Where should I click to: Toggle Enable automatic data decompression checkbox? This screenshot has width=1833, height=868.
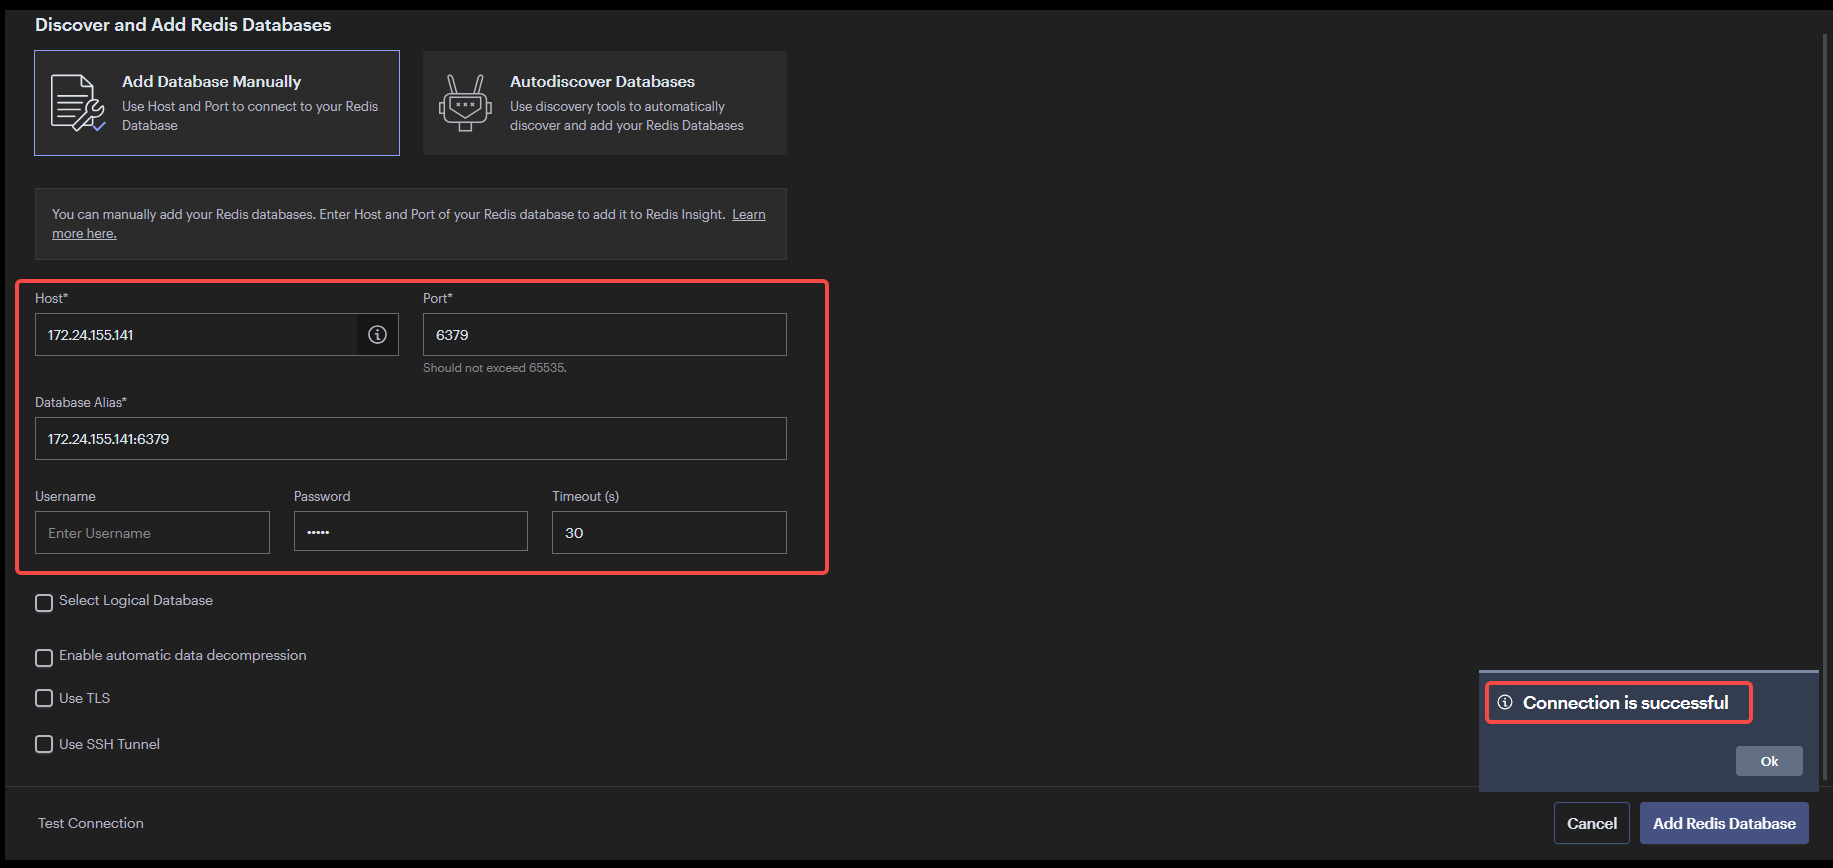click(x=44, y=657)
